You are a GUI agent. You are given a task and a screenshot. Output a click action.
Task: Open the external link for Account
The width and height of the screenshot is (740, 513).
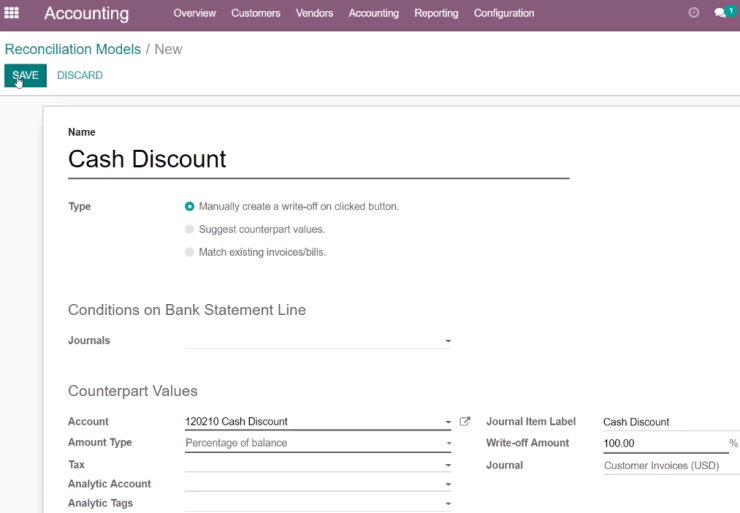(465, 421)
